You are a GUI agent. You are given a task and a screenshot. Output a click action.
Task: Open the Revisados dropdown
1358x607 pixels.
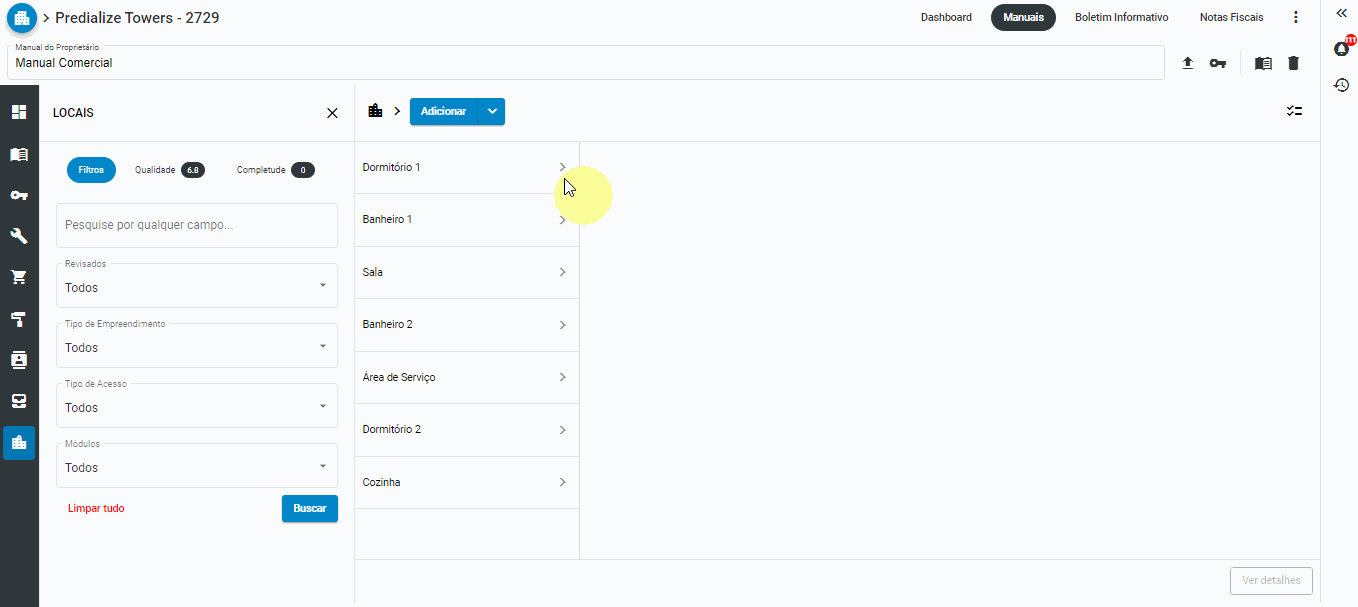point(197,286)
